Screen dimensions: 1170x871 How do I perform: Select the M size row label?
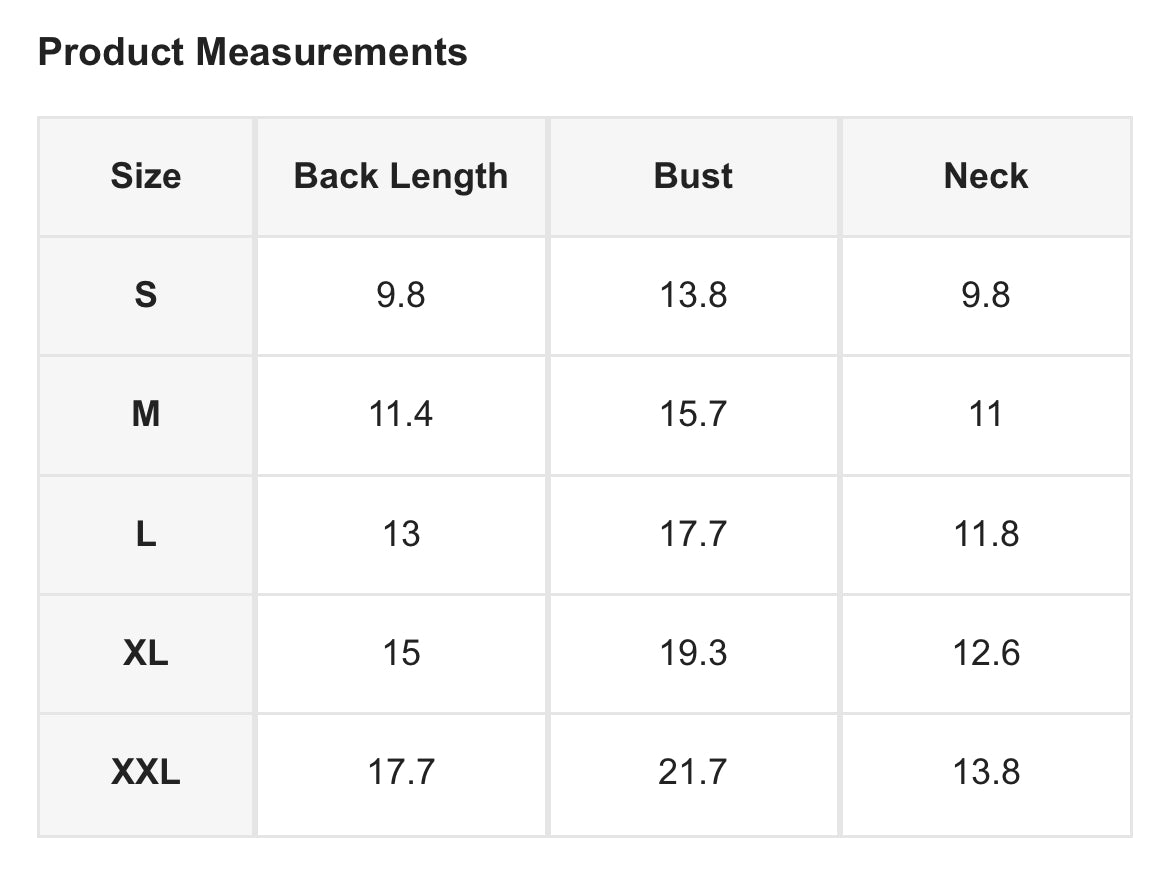[x=146, y=414]
